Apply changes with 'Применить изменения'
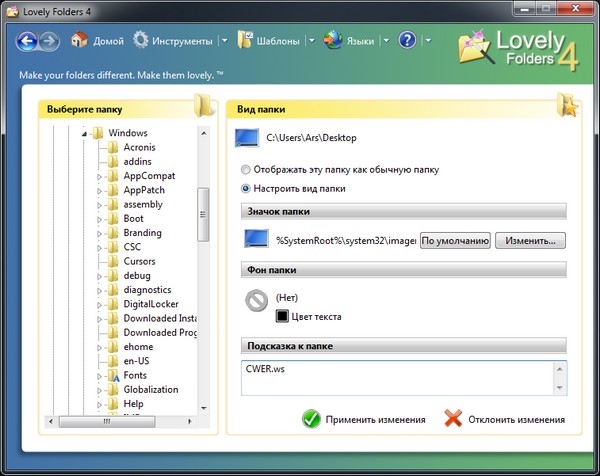Screen dimensions: 600x476 pos(364,420)
